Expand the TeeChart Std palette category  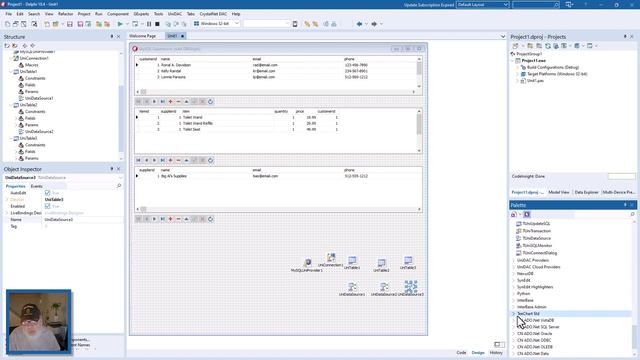(513, 313)
